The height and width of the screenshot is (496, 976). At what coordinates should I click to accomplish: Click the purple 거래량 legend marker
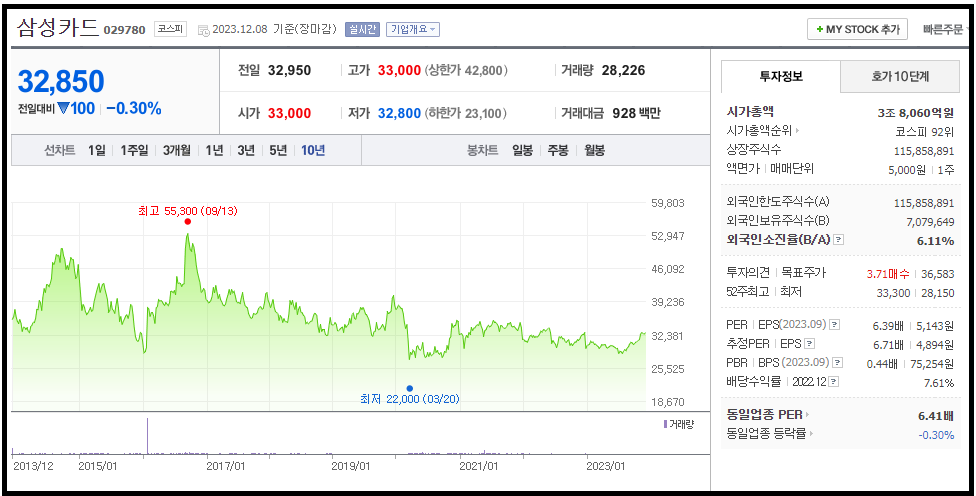pyautogui.click(x=665, y=424)
